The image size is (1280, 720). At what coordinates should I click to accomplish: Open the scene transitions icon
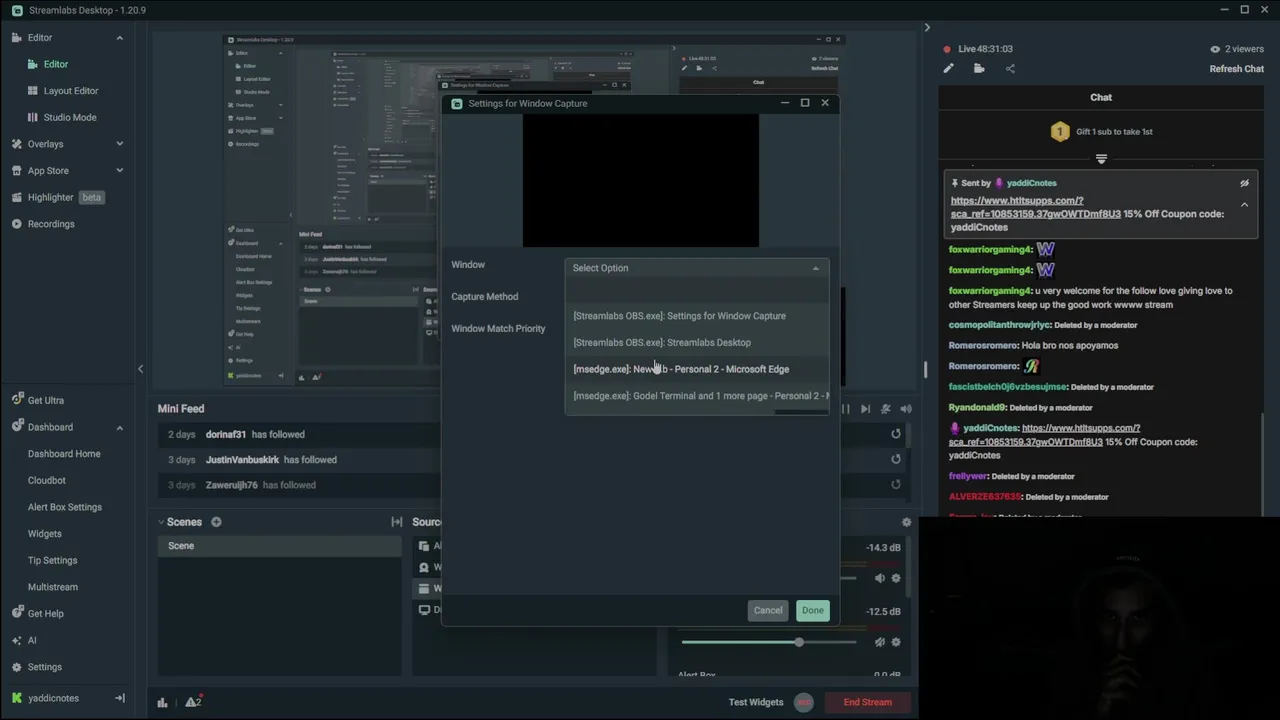tap(397, 522)
